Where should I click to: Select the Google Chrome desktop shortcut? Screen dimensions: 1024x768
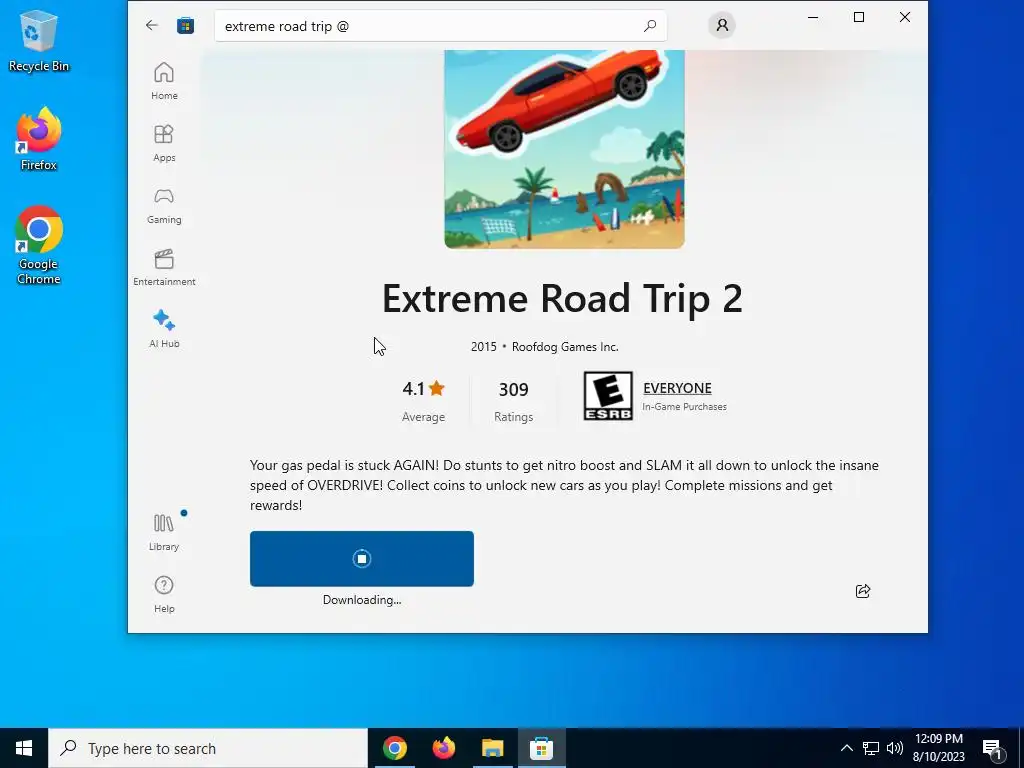point(39,246)
